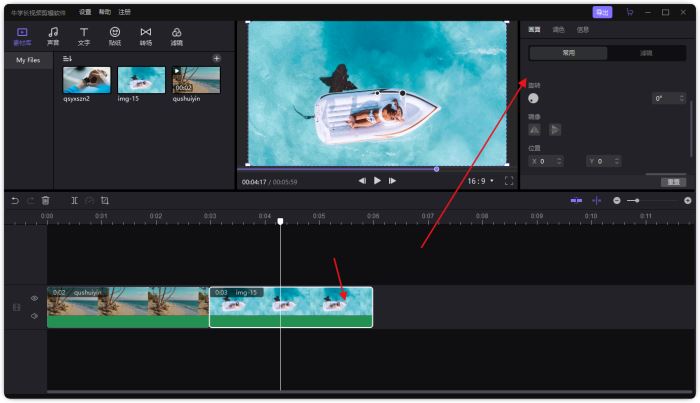Open the shopping cart icon
This screenshot has height=403, width=700.
[x=629, y=12]
